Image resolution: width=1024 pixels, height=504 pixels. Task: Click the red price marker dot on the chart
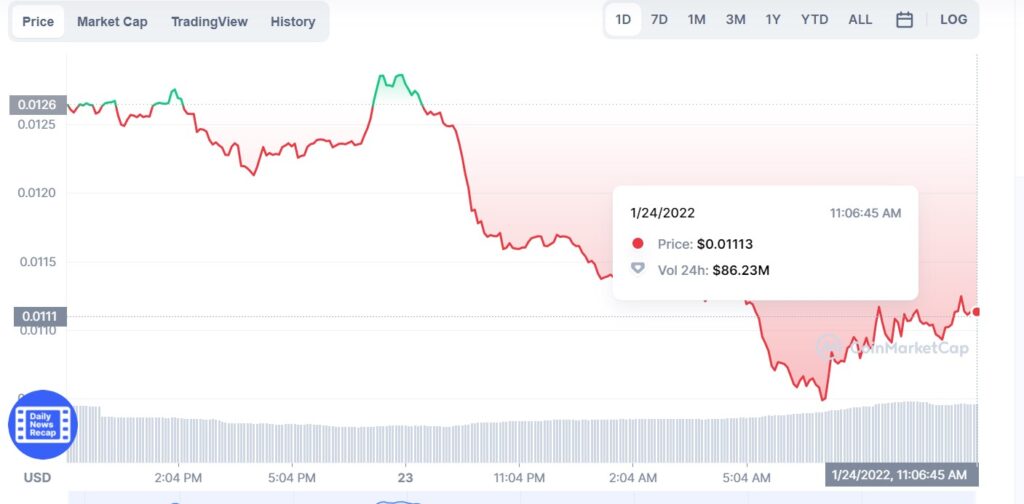tap(976, 312)
